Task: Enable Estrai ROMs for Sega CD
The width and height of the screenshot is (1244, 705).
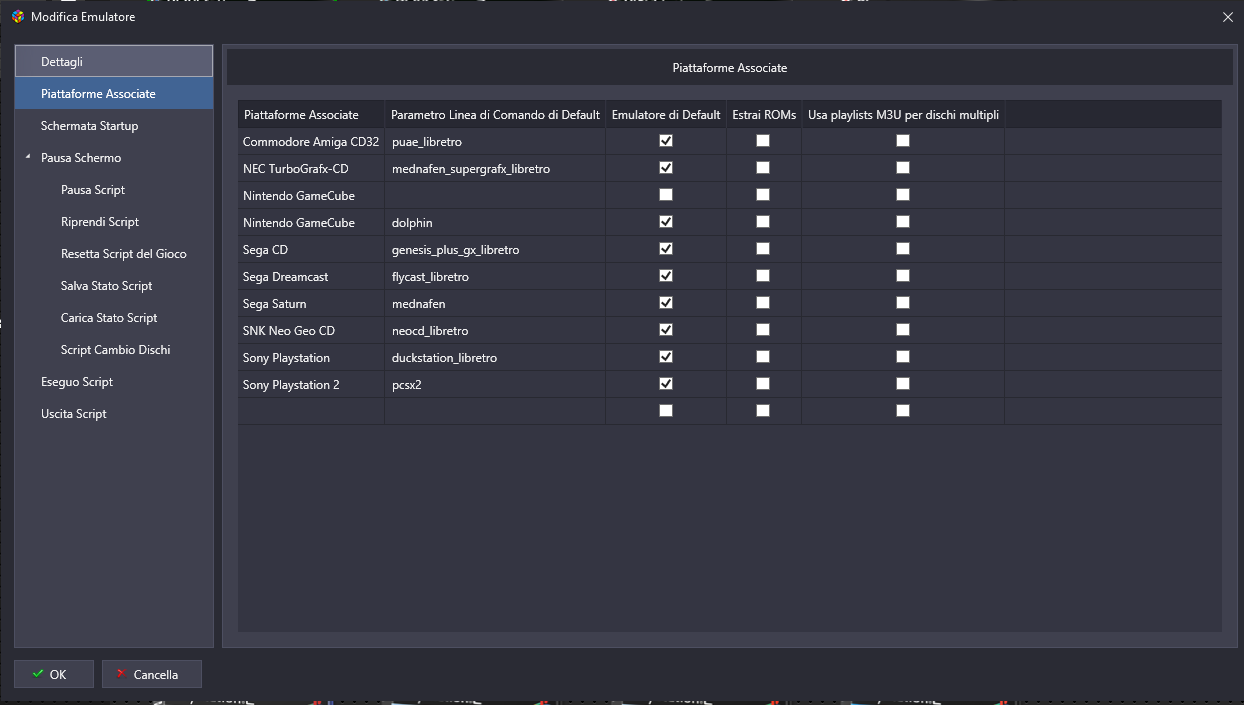Action: pos(763,249)
